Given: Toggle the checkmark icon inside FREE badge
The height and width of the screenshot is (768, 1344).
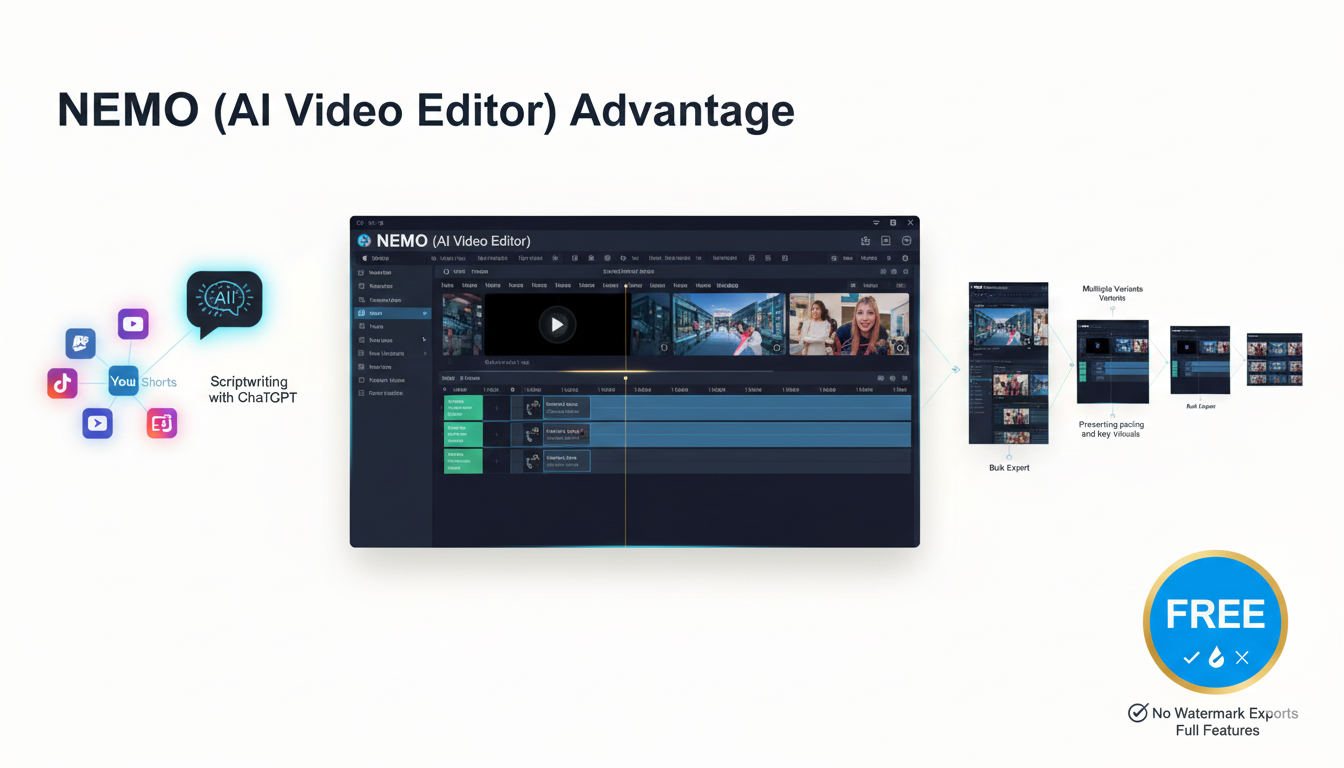Looking at the screenshot, I should pos(1191,657).
